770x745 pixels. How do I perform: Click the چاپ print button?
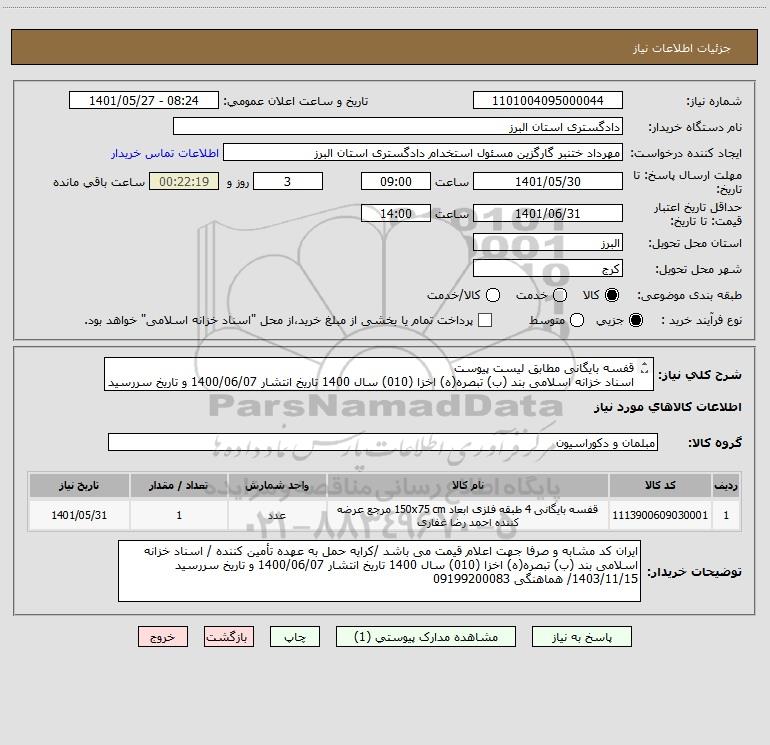[295, 637]
